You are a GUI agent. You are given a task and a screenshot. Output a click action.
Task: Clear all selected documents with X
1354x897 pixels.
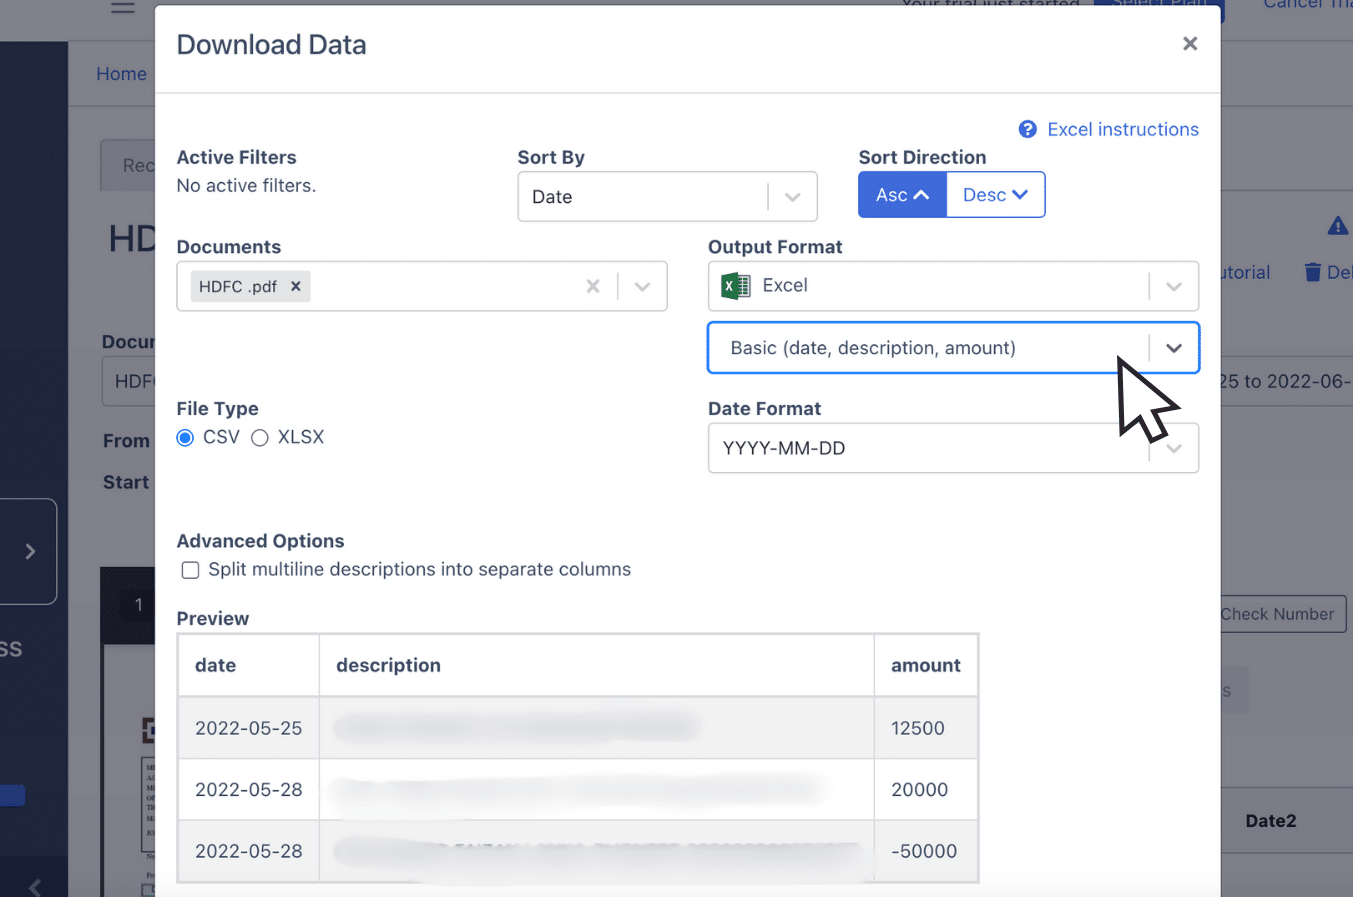pos(593,287)
